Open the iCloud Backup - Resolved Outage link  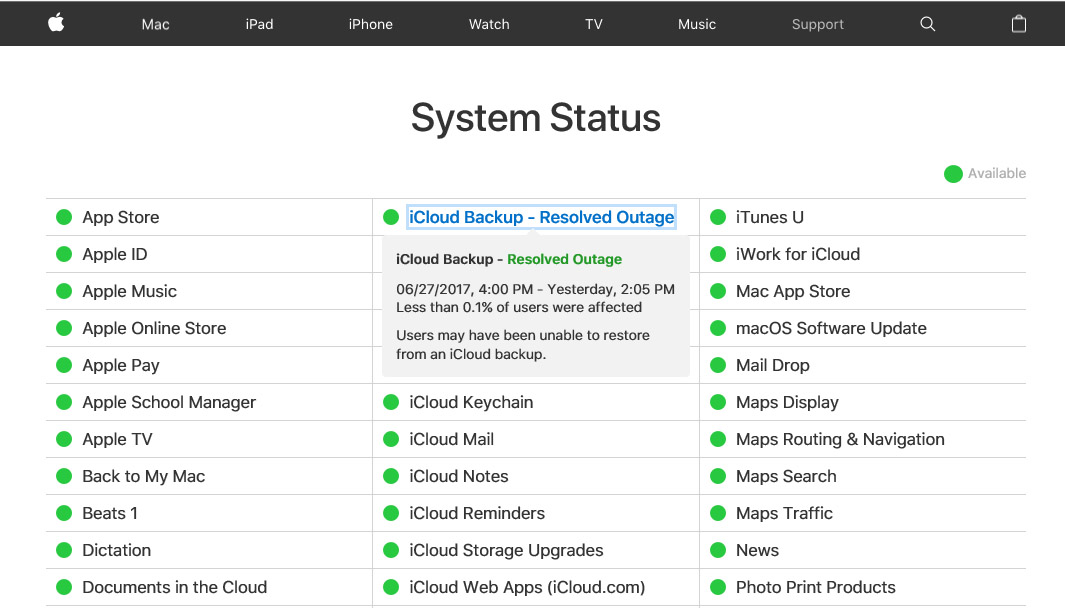point(541,217)
